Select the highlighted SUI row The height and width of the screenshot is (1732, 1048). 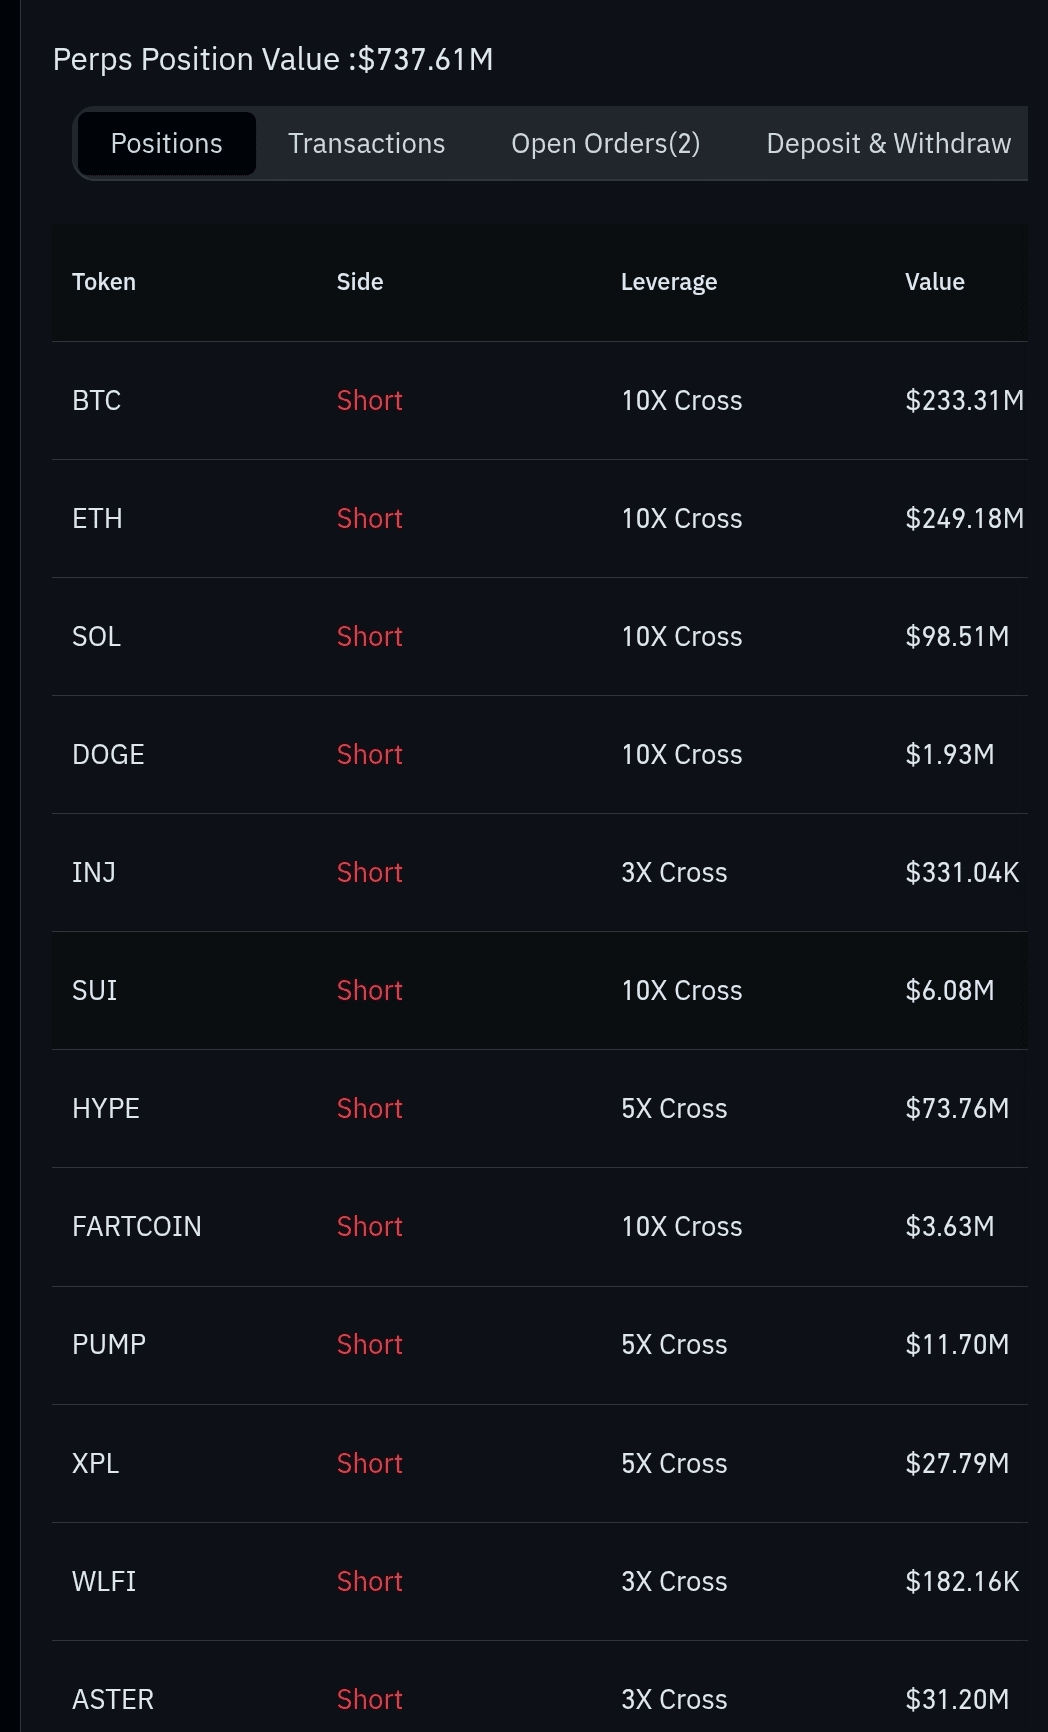[95, 991]
